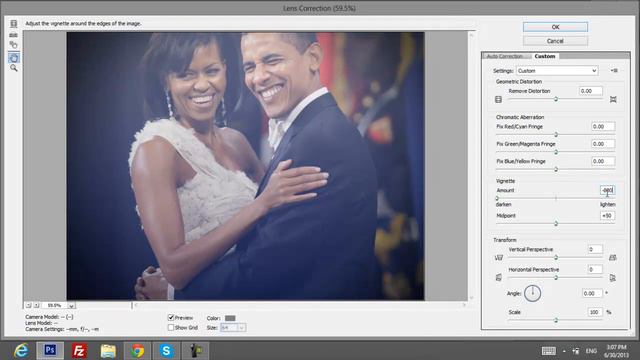The width and height of the screenshot is (640, 360).
Task: Click left Vertical Perspective icon
Action: coord(498,258)
